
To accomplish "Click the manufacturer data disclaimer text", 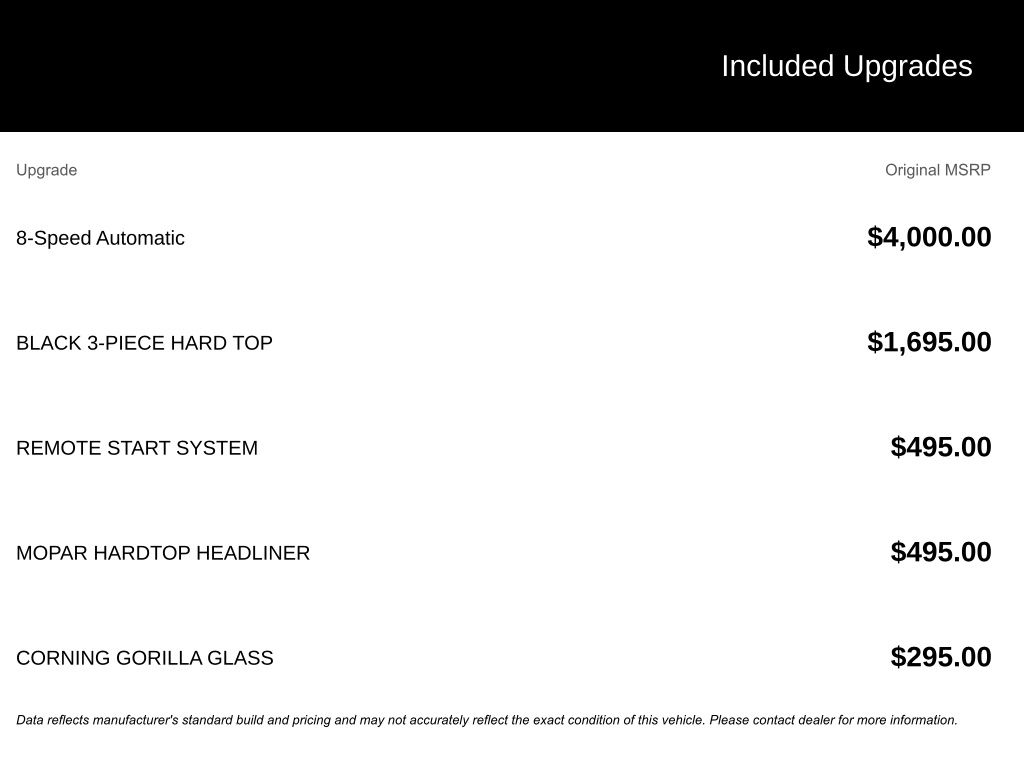I will click(x=487, y=720).
